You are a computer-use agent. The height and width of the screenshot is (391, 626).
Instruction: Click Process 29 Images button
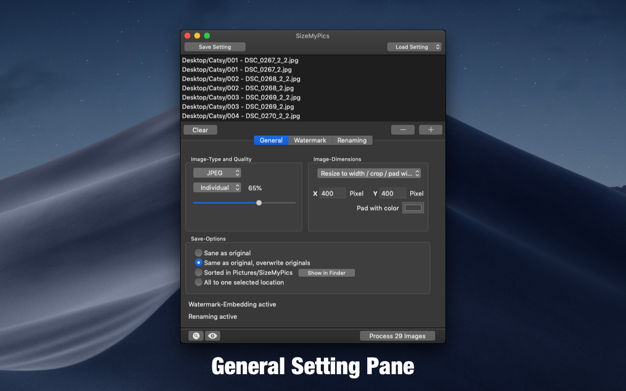click(397, 336)
